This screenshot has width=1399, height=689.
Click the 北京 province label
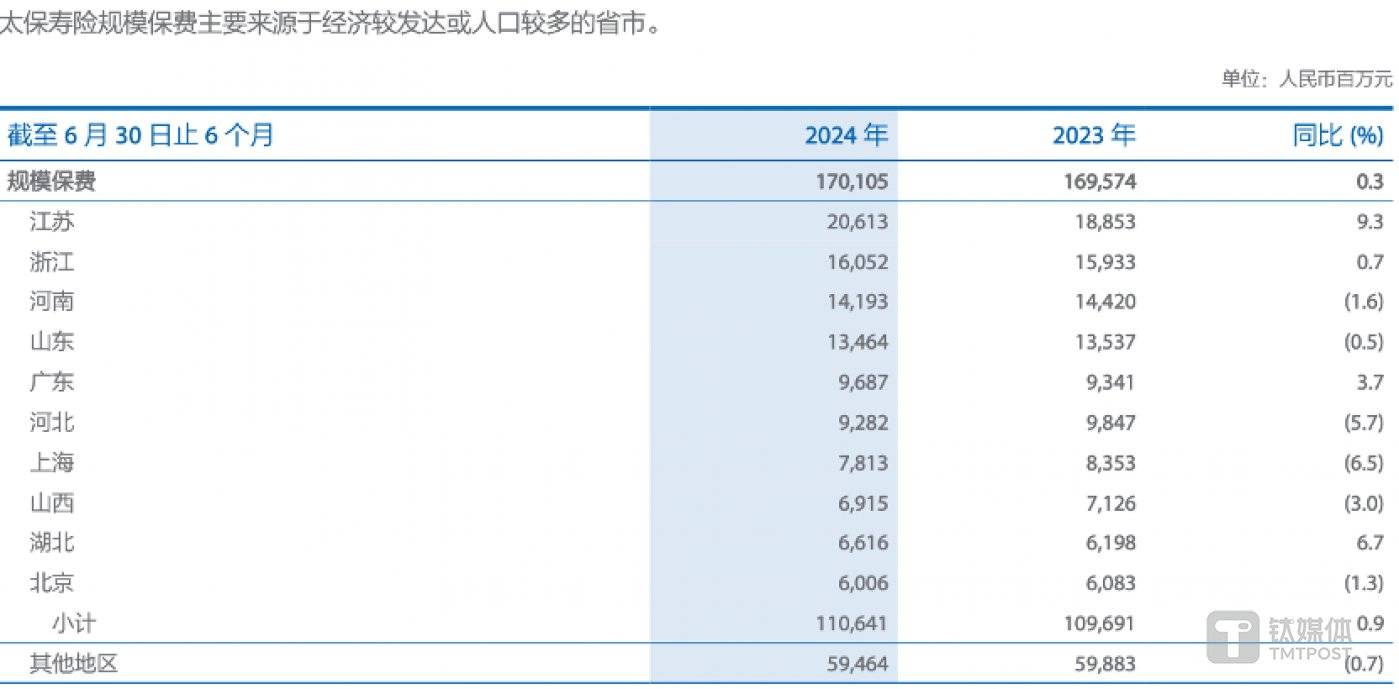click(x=50, y=583)
